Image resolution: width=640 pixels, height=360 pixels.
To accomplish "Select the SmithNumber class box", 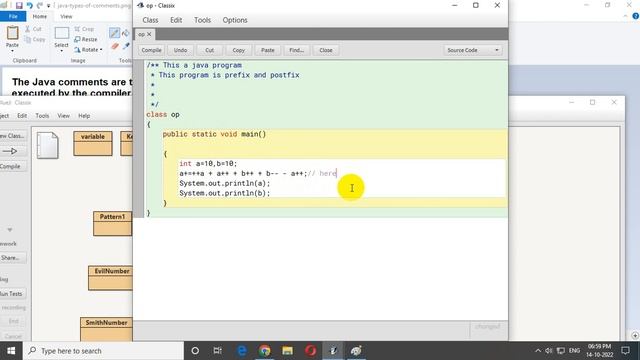I will [107, 329].
